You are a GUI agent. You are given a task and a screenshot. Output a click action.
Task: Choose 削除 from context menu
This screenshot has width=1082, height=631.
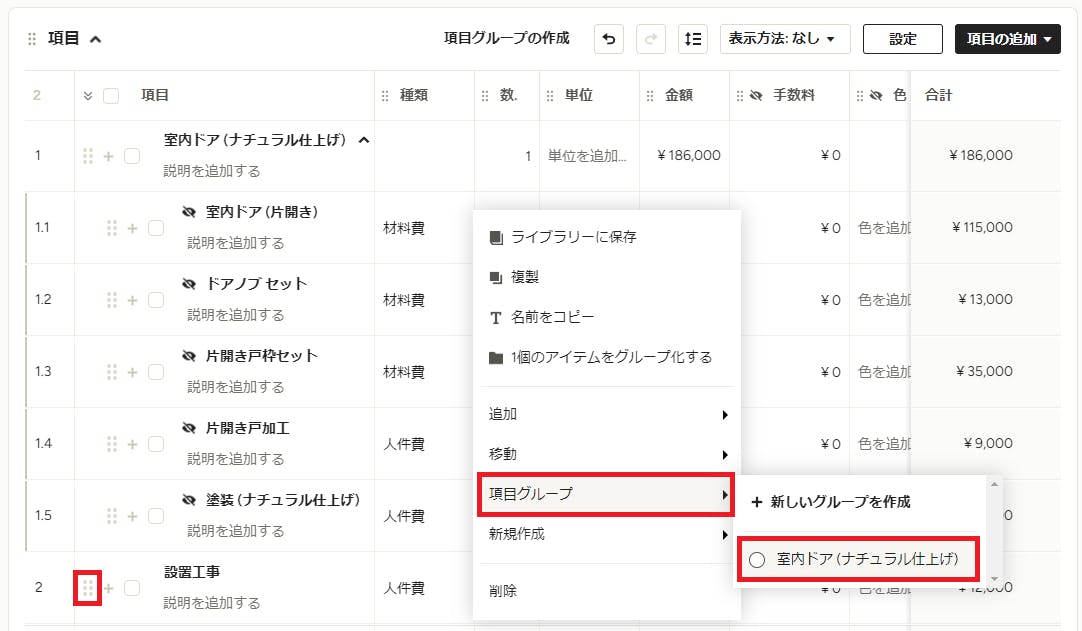pyautogui.click(x=607, y=591)
